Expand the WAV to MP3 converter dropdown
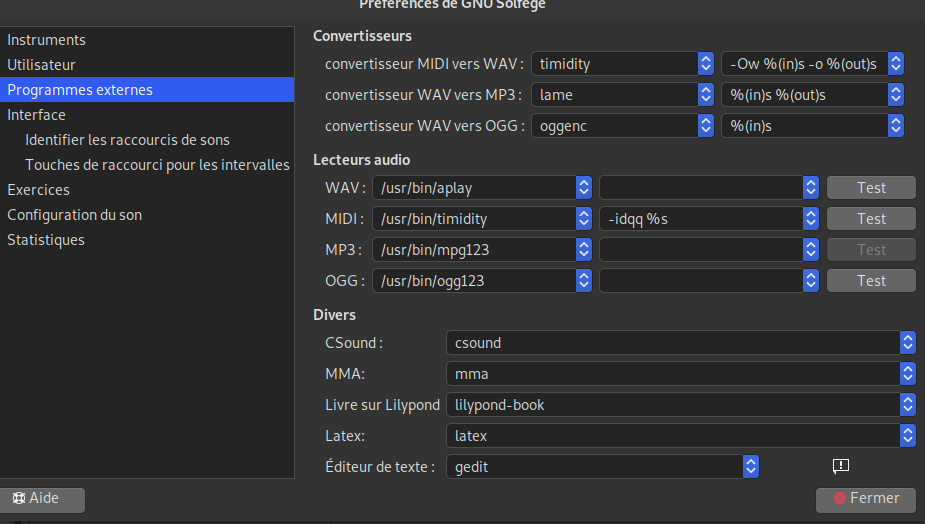The image size is (925, 524). point(705,95)
